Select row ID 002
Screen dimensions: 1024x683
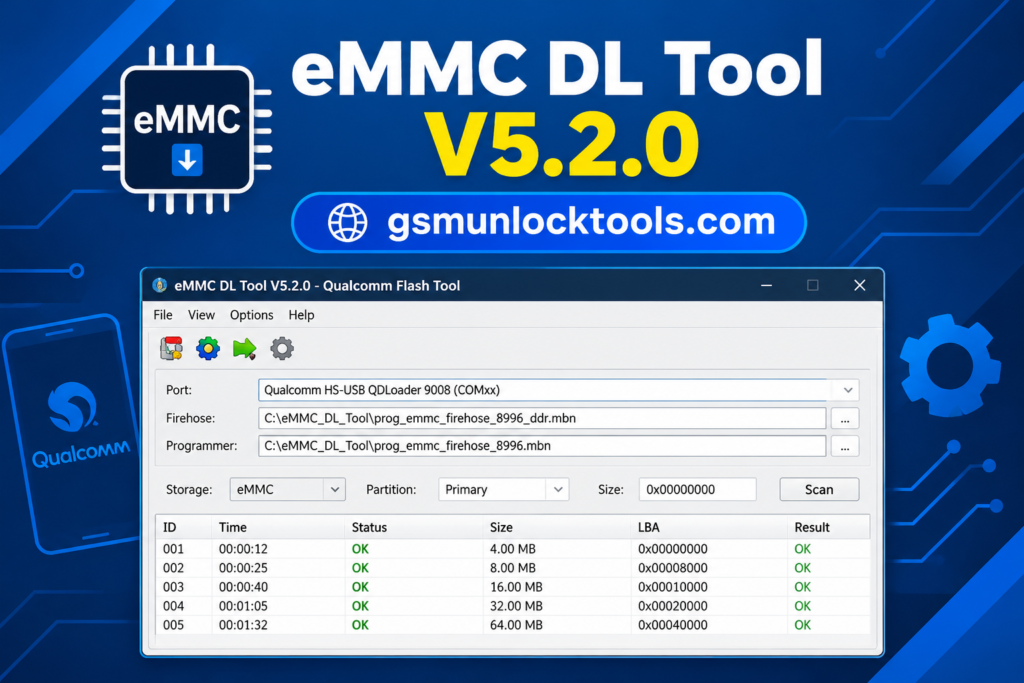click(513, 567)
